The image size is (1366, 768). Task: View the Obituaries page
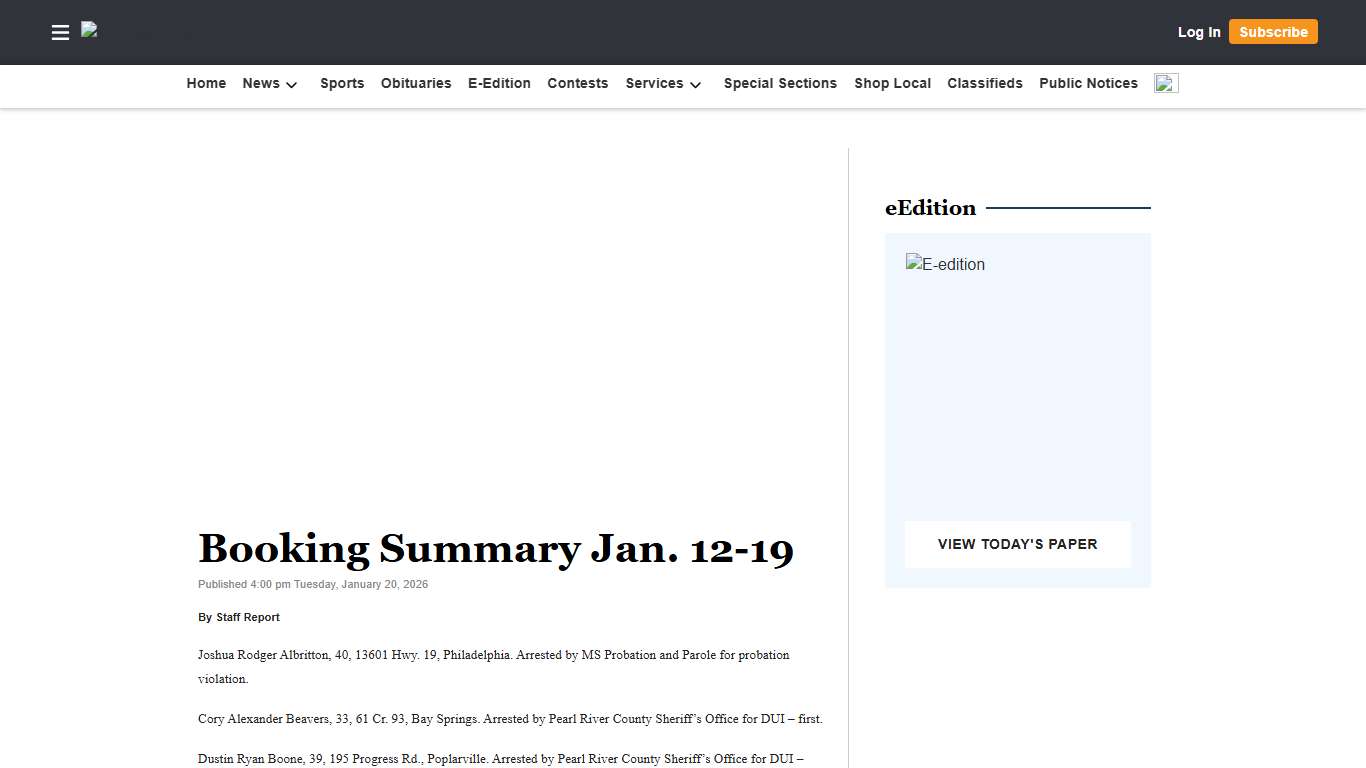pyautogui.click(x=416, y=84)
